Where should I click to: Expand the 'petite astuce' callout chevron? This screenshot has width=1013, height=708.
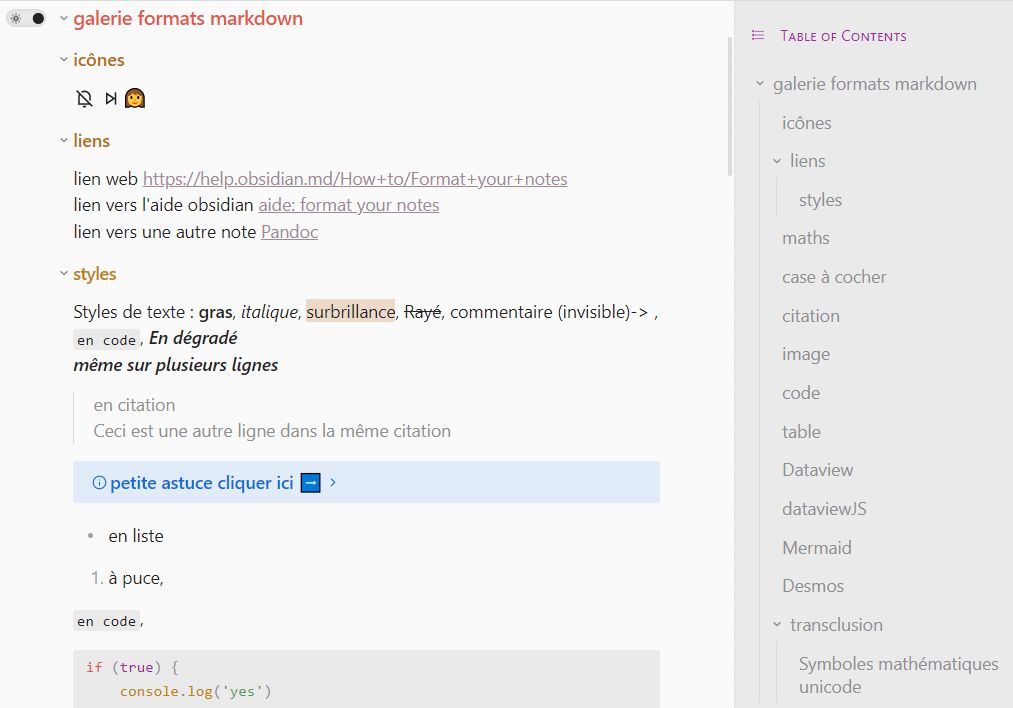(333, 482)
